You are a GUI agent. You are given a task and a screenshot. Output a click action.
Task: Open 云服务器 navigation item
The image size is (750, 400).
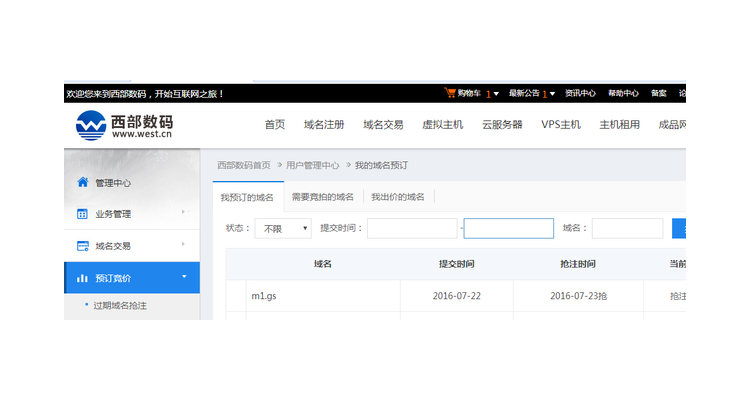coord(502,125)
